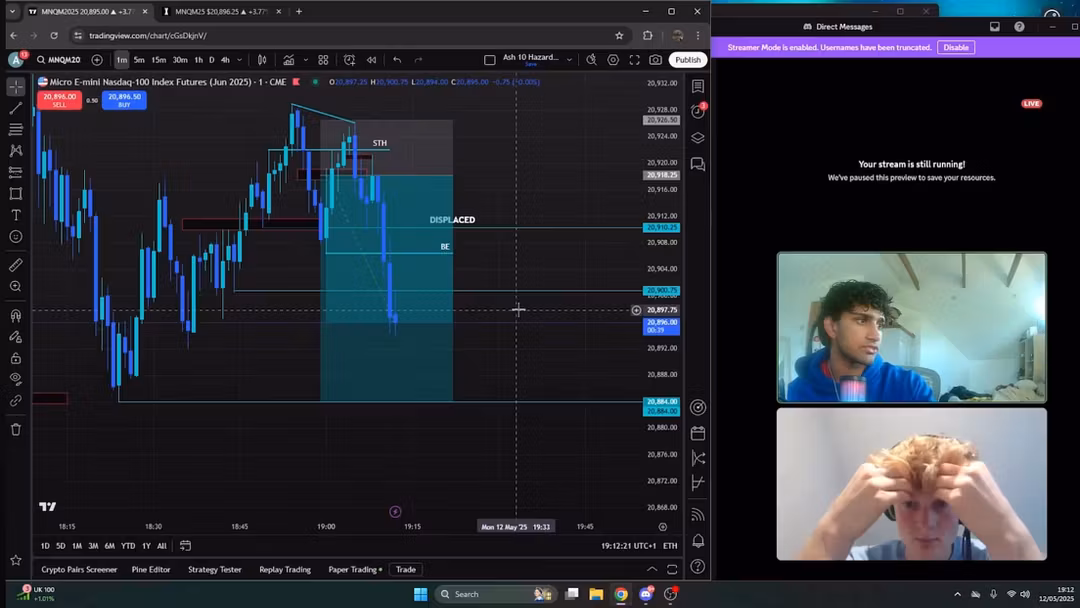Open the Pine Editor tab
The height and width of the screenshot is (608, 1080).
tap(151, 569)
